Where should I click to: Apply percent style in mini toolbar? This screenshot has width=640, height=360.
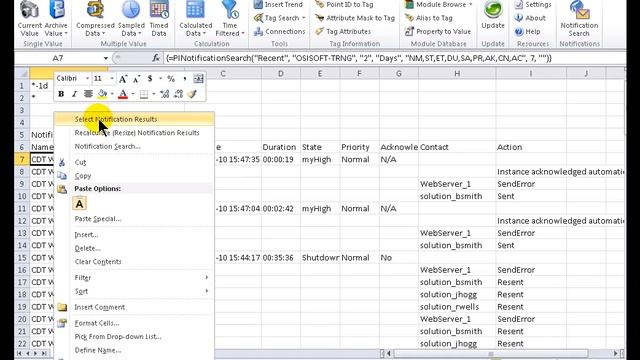[x=171, y=79]
